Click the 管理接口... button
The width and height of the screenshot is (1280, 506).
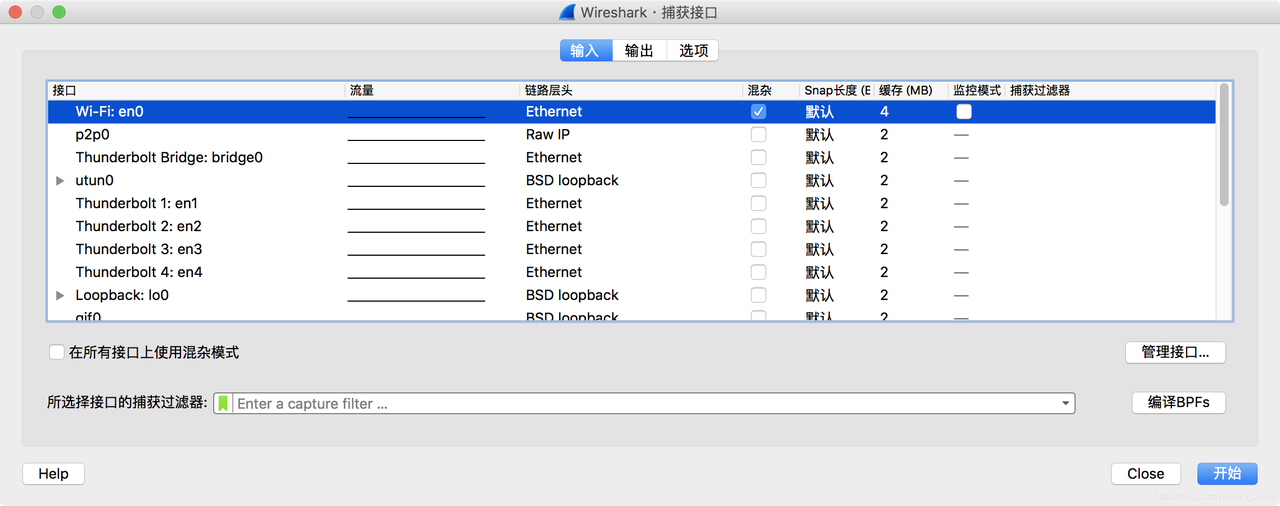click(1175, 352)
